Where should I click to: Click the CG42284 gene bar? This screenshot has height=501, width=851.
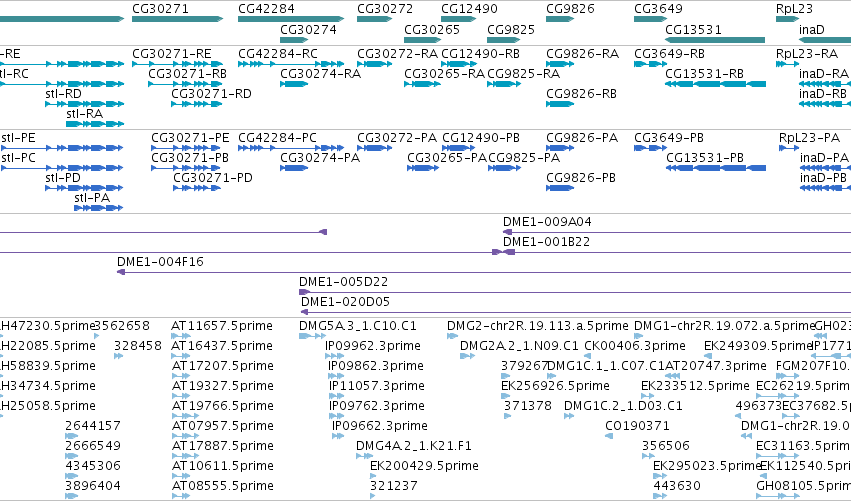pyautogui.click(x=291, y=19)
